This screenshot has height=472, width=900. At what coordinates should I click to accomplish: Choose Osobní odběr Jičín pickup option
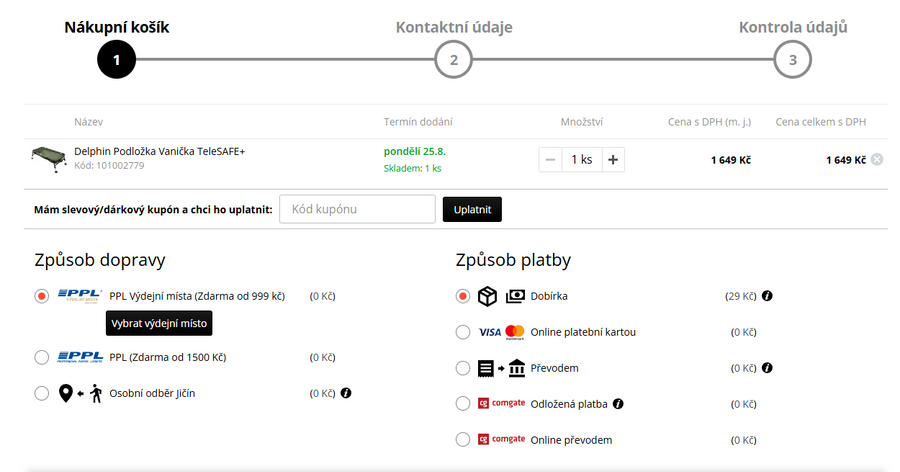(x=42, y=393)
